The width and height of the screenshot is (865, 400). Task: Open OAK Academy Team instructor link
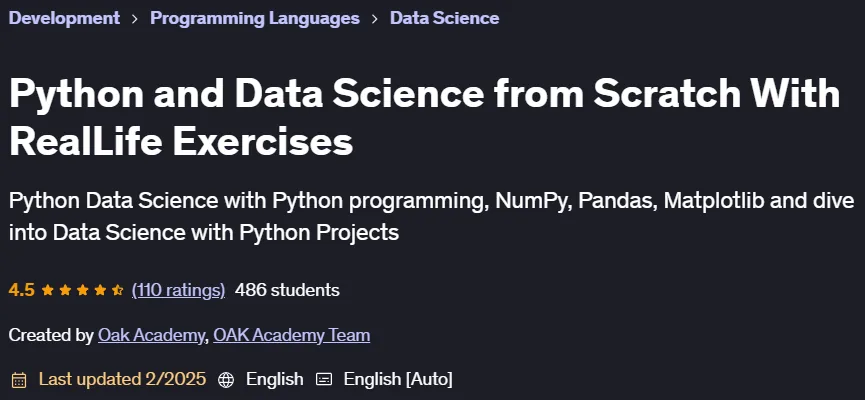click(x=291, y=335)
